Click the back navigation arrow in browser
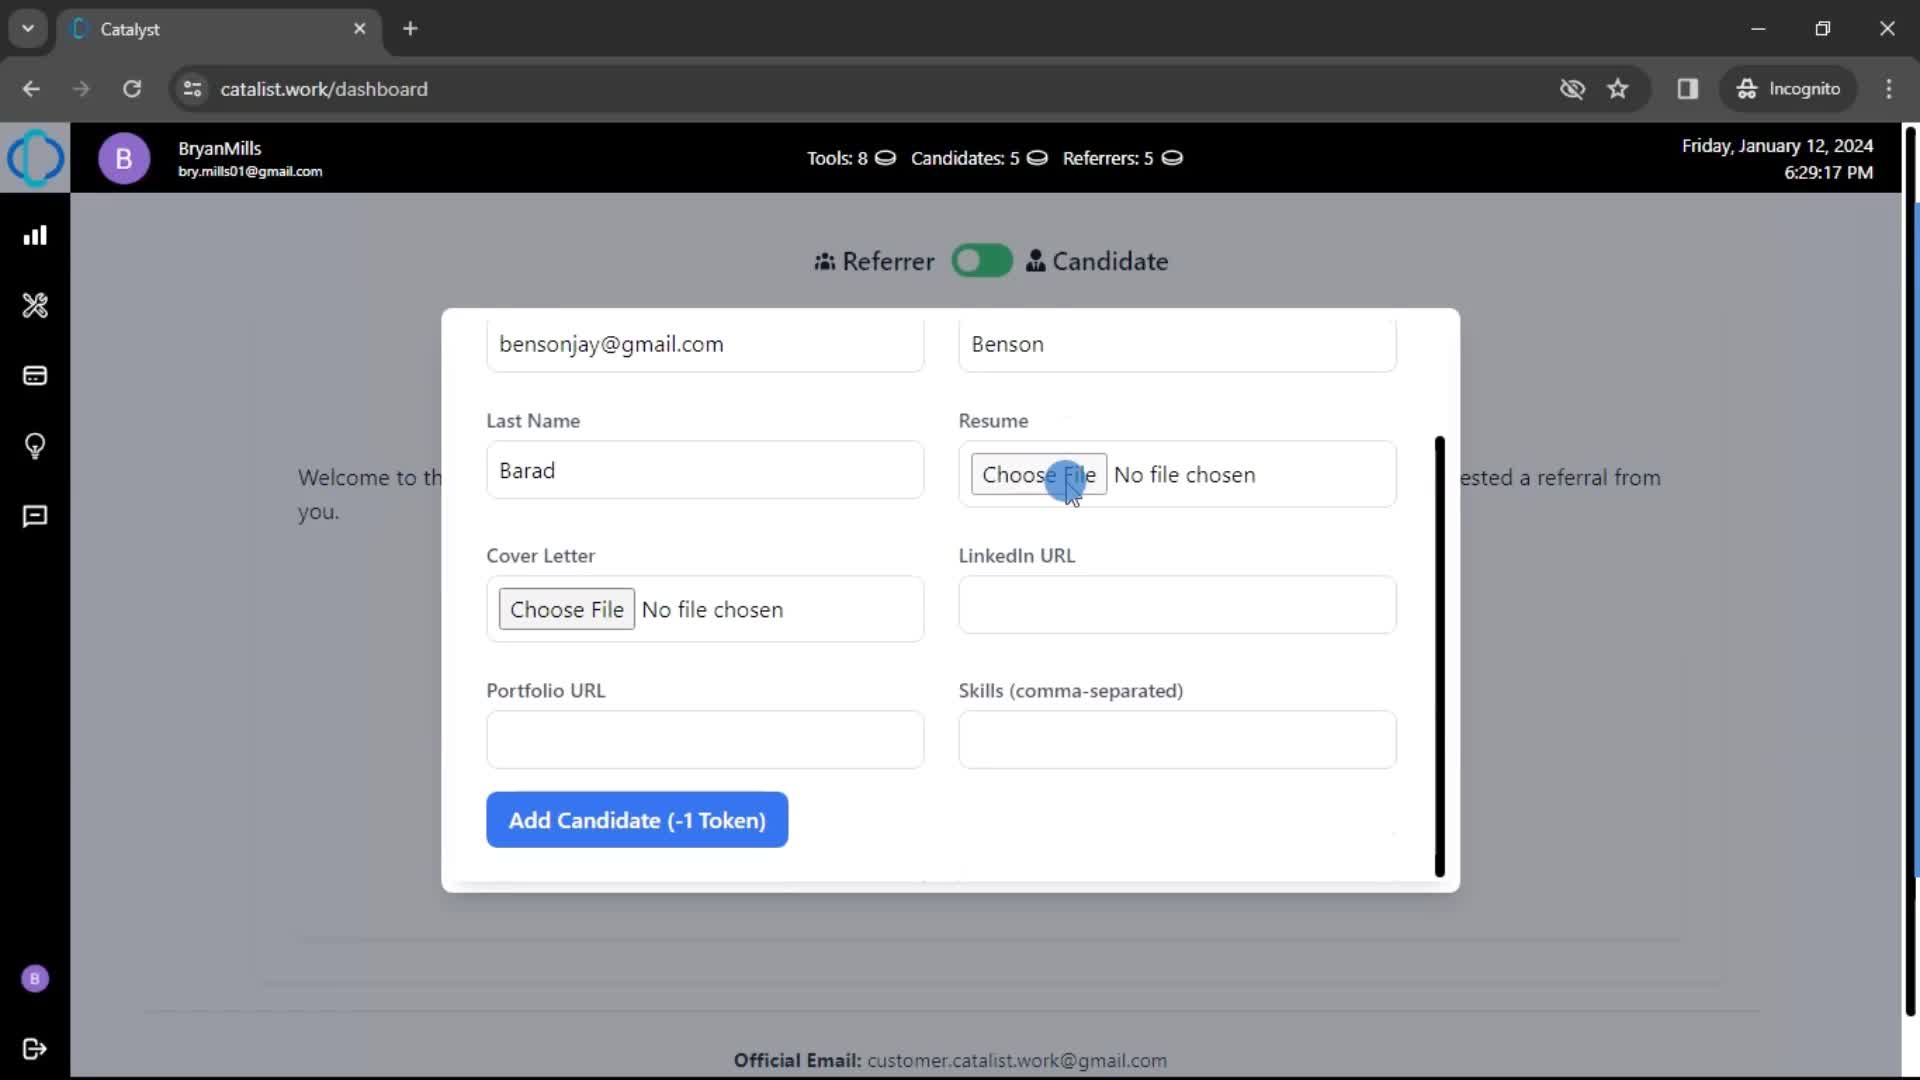The width and height of the screenshot is (1920, 1080). click(32, 88)
